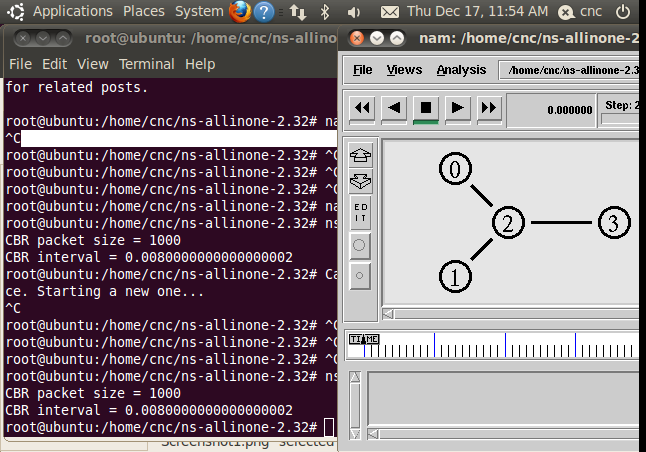Viewport: 646px width, 452px height.
Task: Open the Analysis menu in nam
Action: (x=461, y=70)
